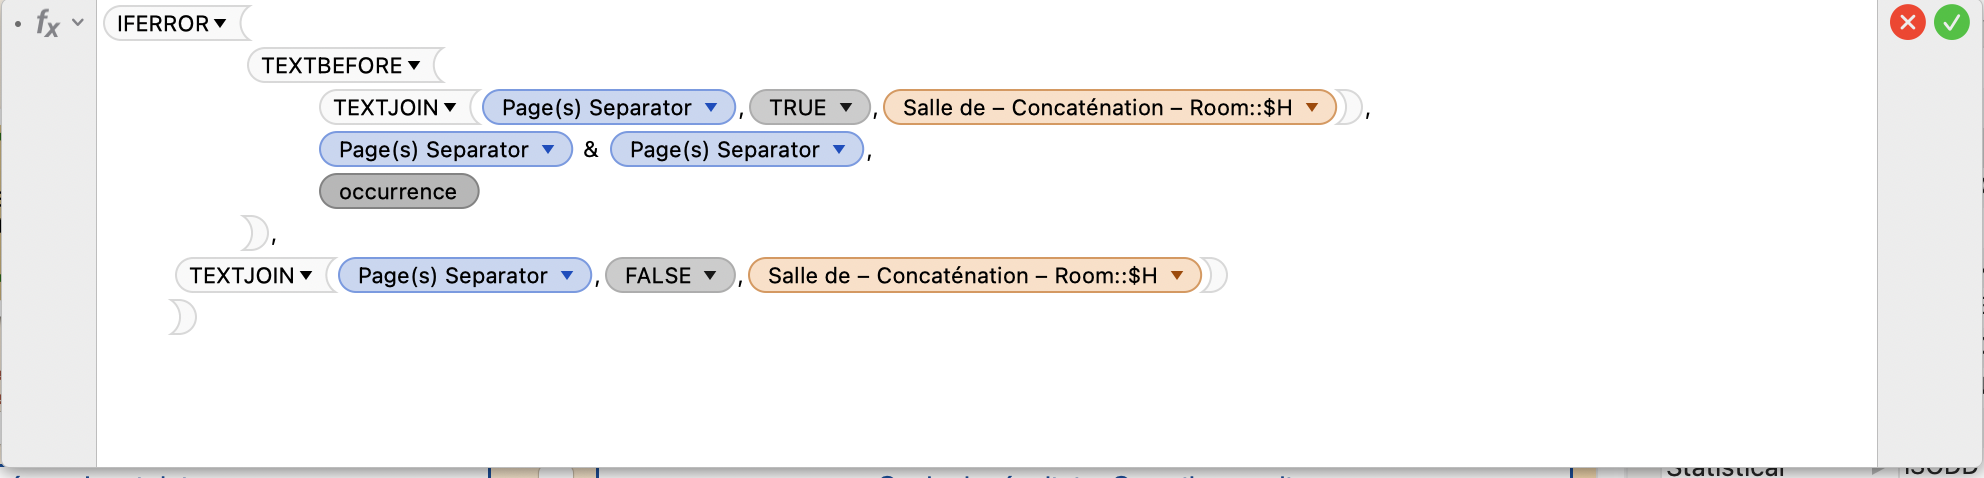
Task: Click the chevron beside the fx icon
Action: [78, 22]
